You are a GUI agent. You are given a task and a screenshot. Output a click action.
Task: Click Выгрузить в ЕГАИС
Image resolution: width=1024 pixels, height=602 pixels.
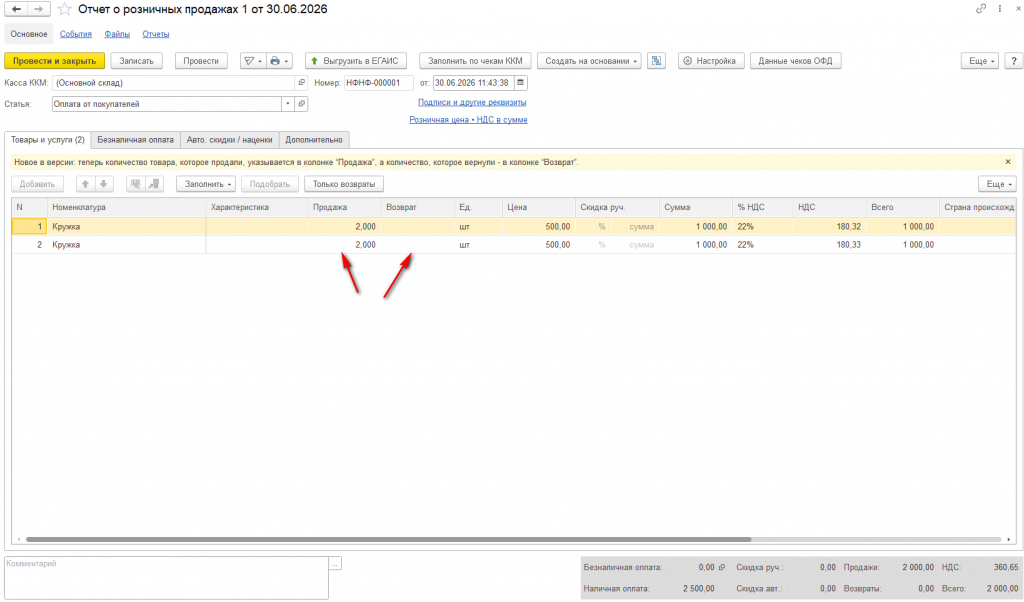(356, 61)
